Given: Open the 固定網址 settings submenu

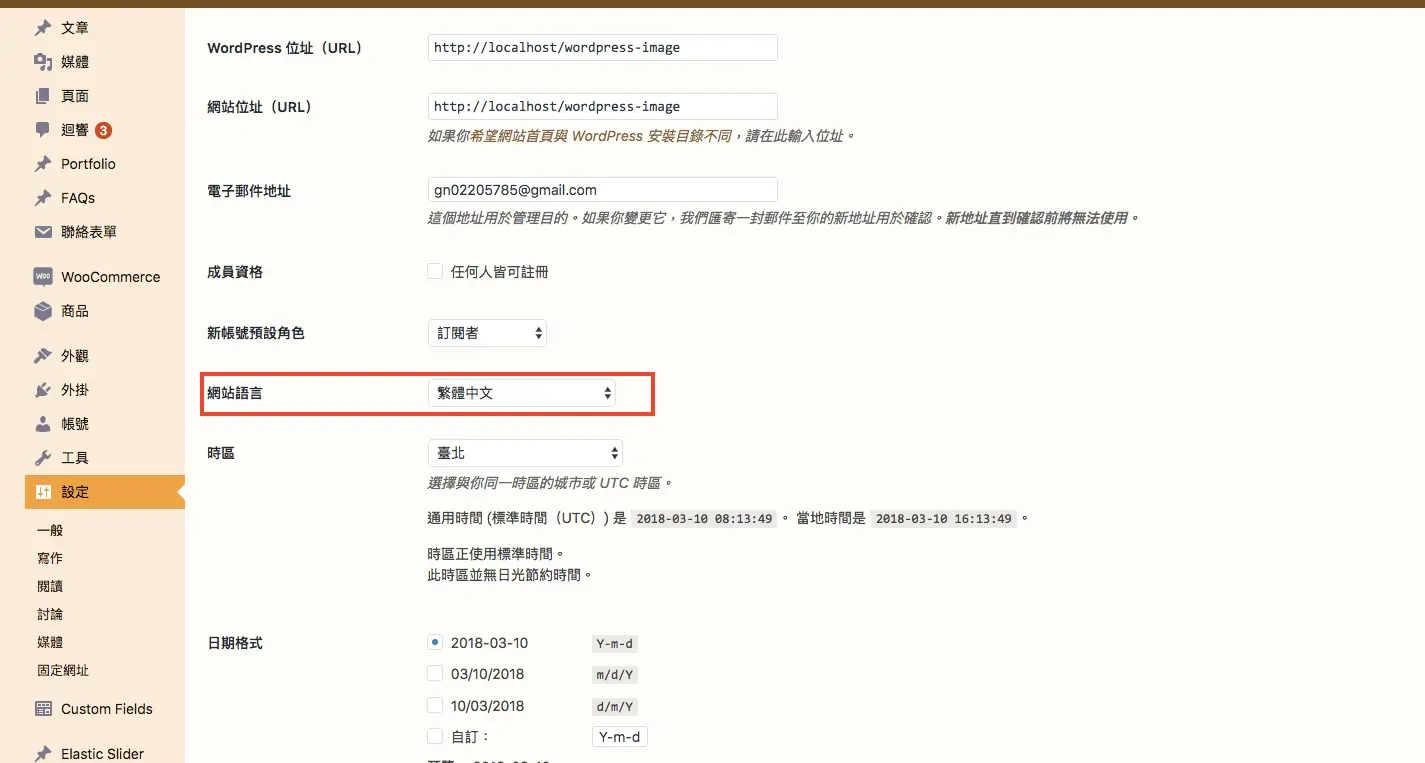Looking at the screenshot, I should (x=63, y=670).
